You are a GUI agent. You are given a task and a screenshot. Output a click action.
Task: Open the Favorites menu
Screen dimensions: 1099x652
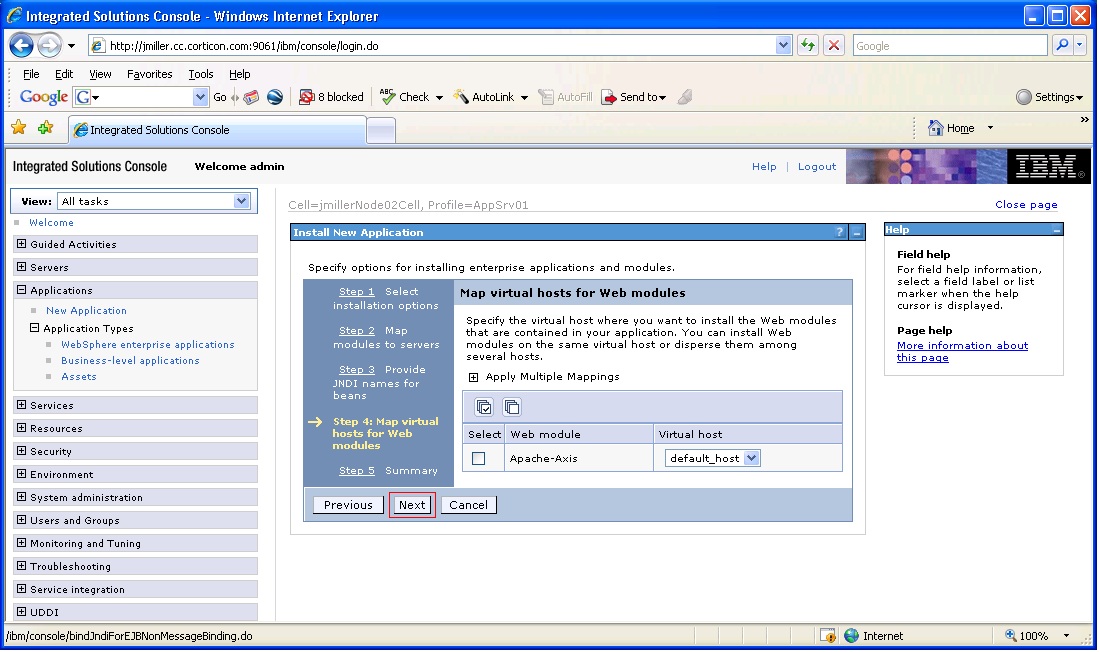coord(149,74)
